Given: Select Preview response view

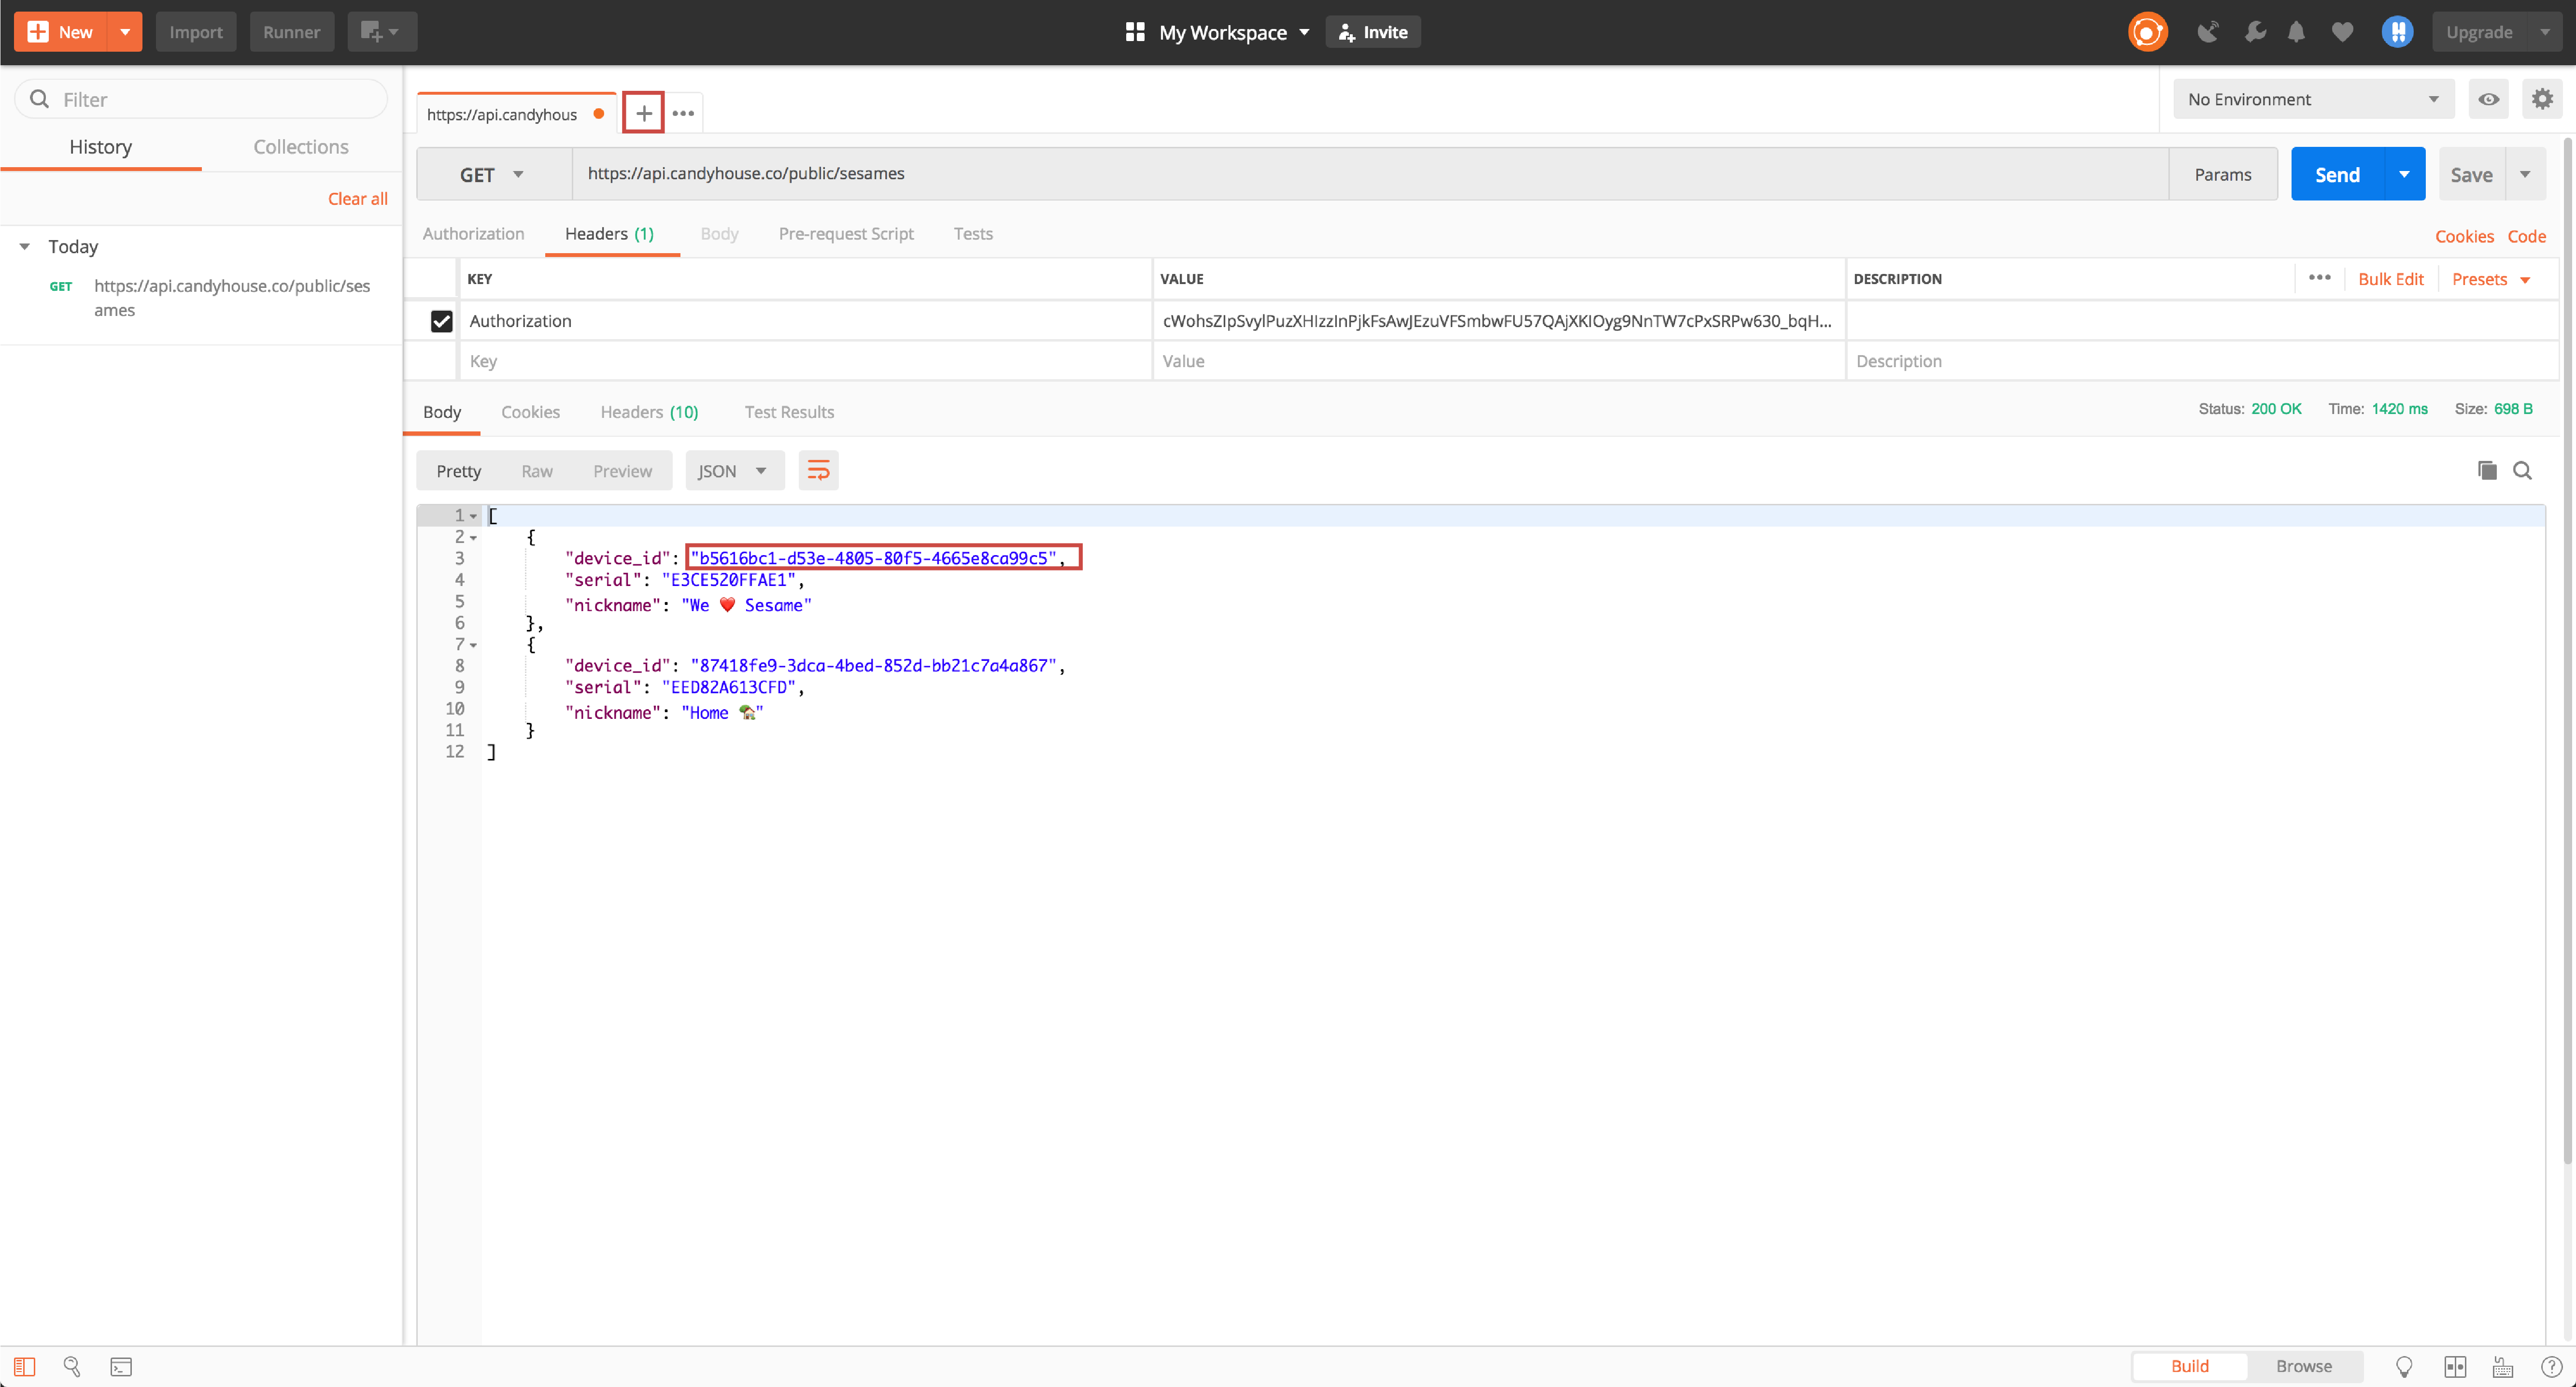Looking at the screenshot, I should point(622,471).
